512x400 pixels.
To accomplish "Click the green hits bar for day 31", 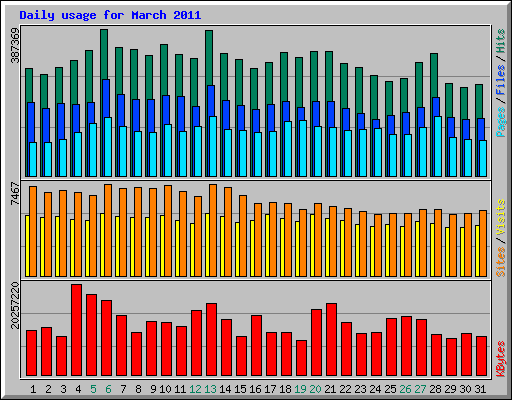I will click(x=479, y=101).
